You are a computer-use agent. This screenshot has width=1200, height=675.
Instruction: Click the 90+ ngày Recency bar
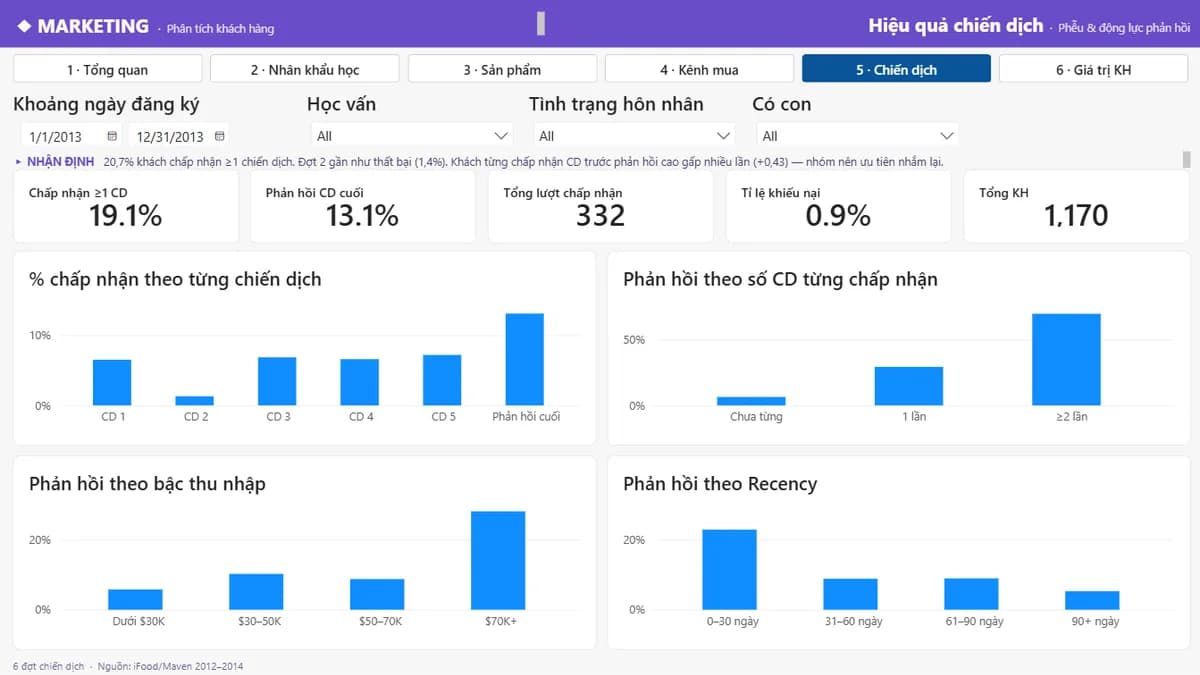click(x=1092, y=600)
